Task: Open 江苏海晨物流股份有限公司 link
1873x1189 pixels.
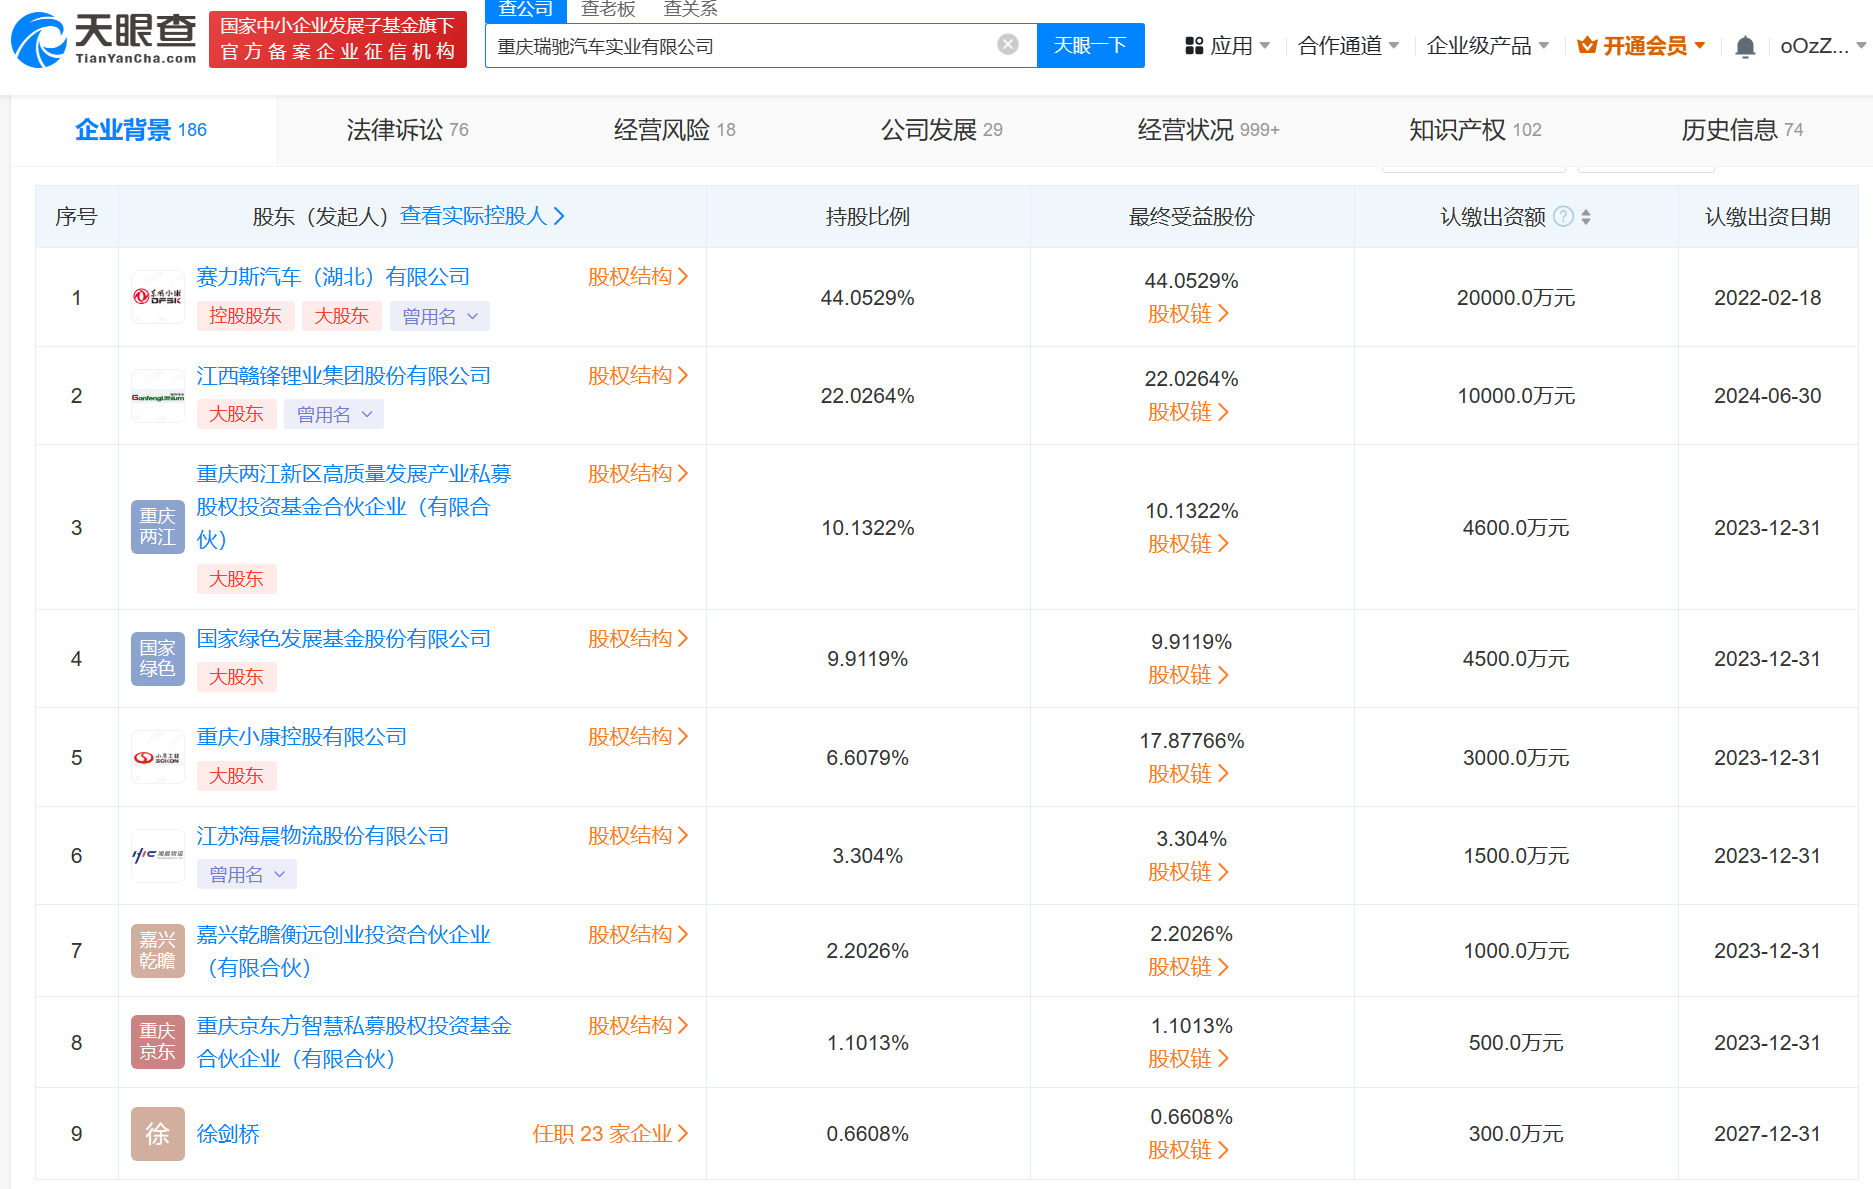Action: (x=323, y=836)
